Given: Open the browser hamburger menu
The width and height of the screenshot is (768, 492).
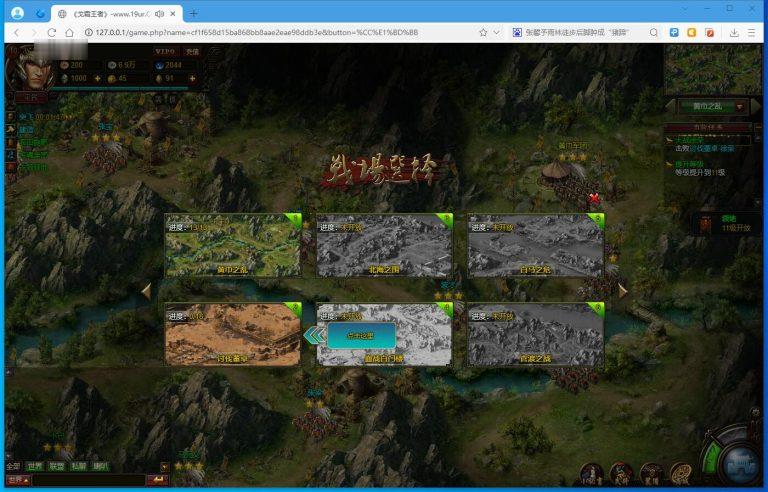Looking at the screenshot, I should pos(752,32).
